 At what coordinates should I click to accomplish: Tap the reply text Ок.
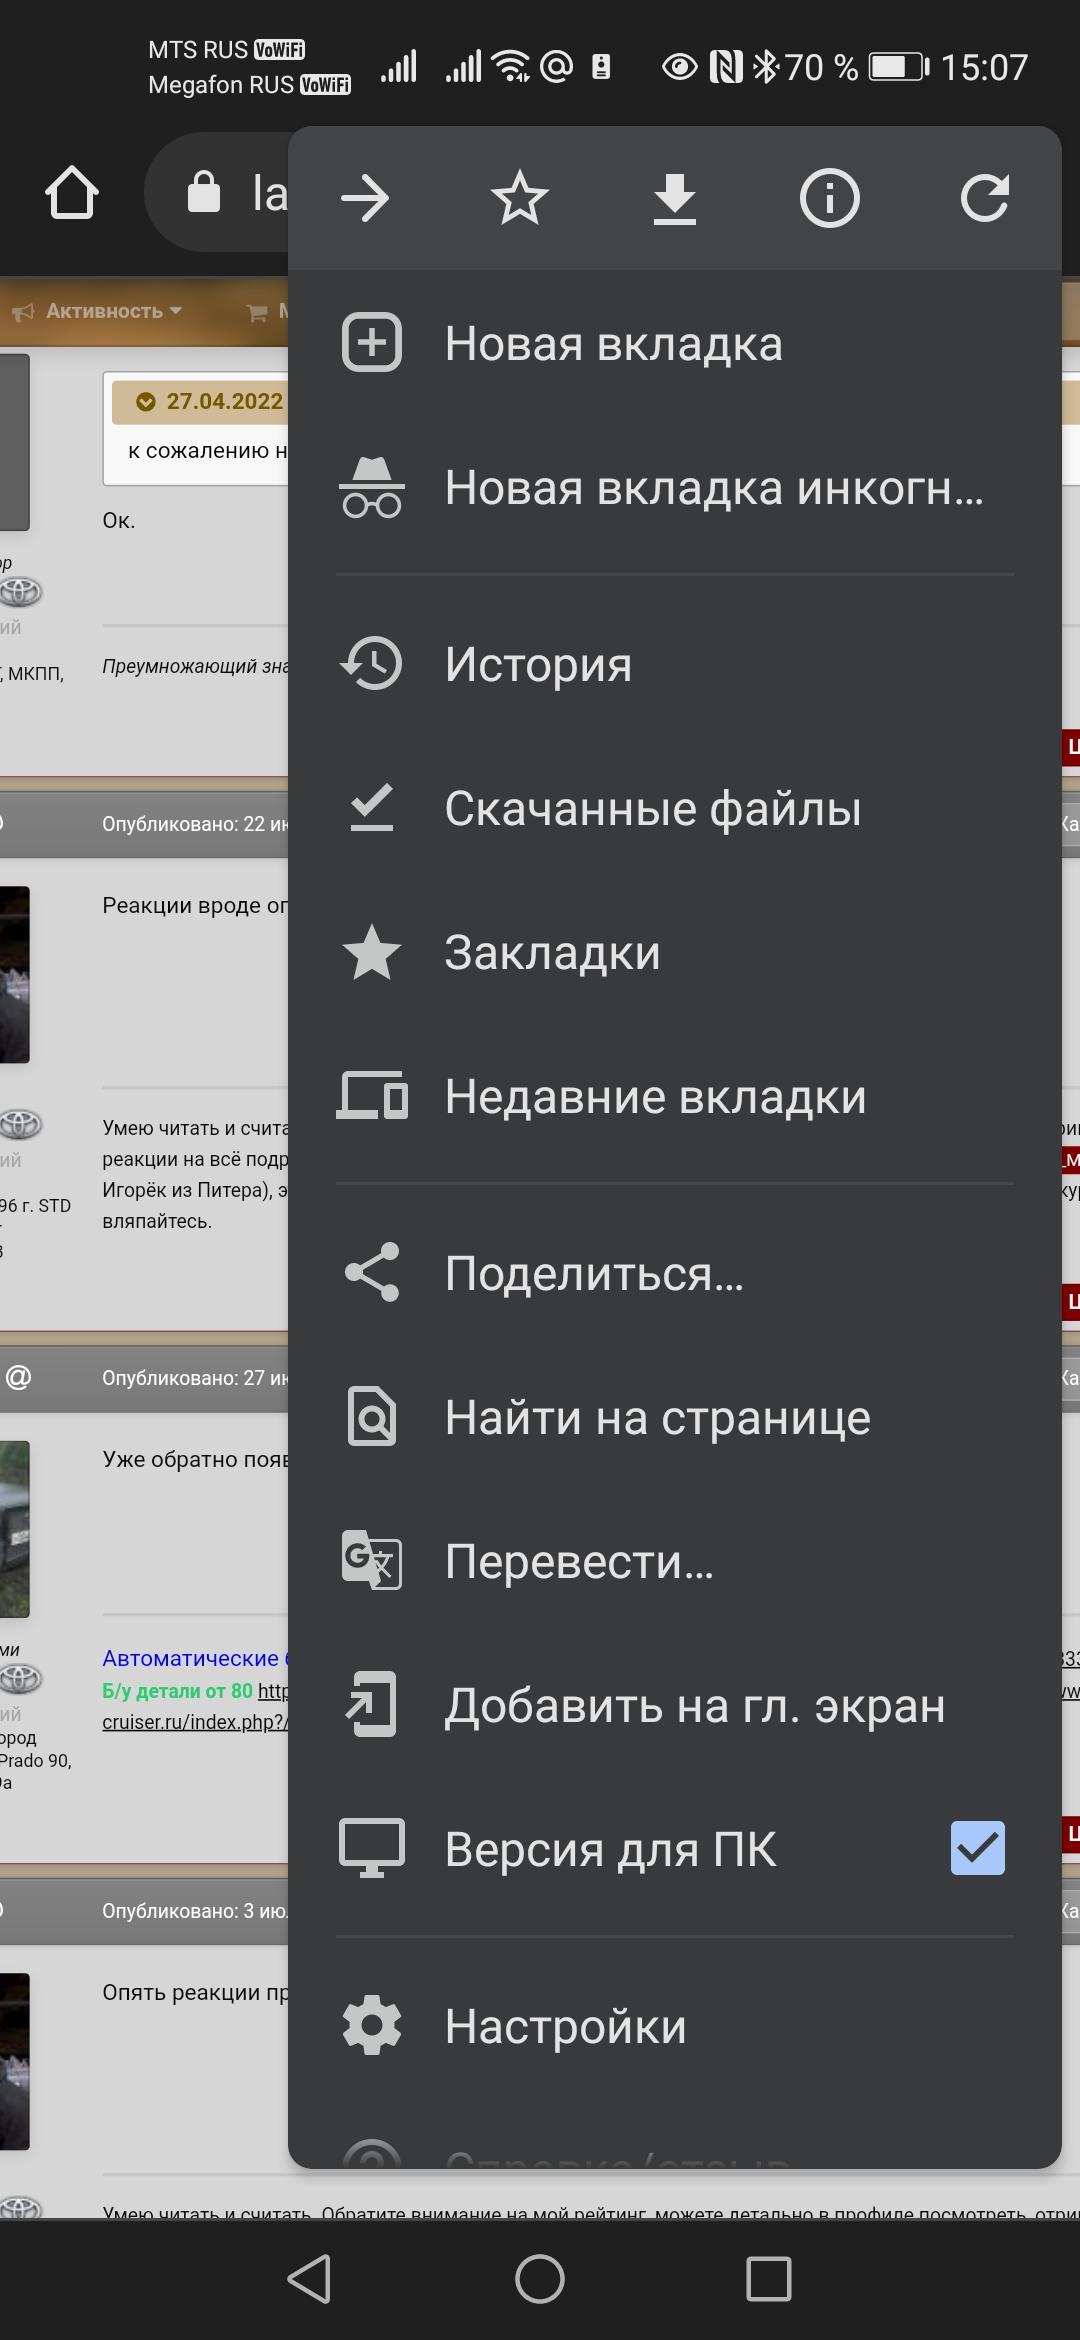[x=118, y=520]
